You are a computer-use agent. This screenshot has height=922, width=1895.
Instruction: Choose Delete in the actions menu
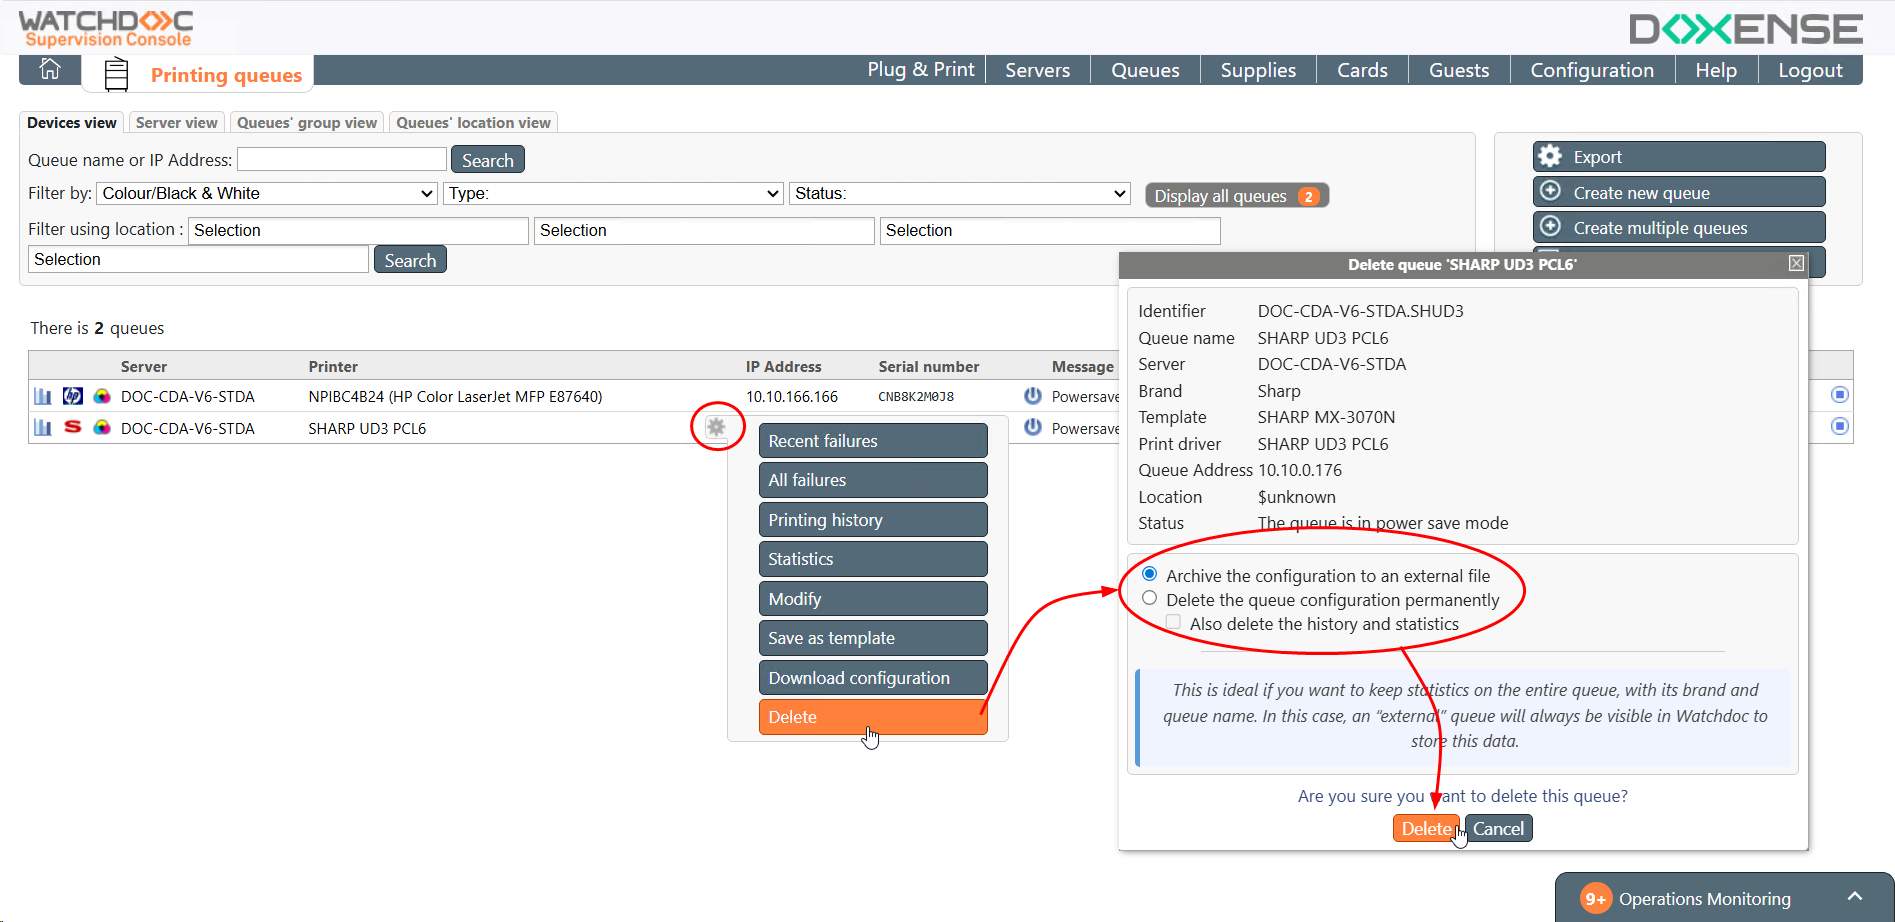873,717
